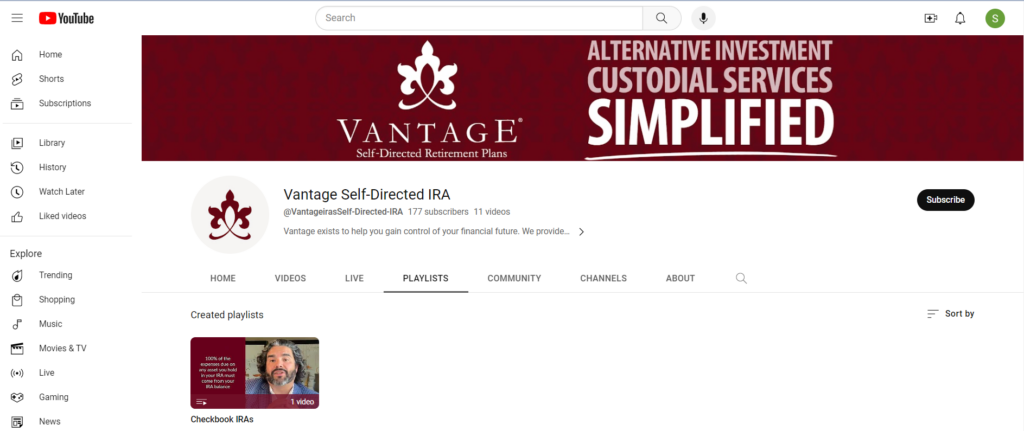Viewport: 1024px width, 431px height.
Task: Click the Gaming controller icon
Action: coord(18,397)
